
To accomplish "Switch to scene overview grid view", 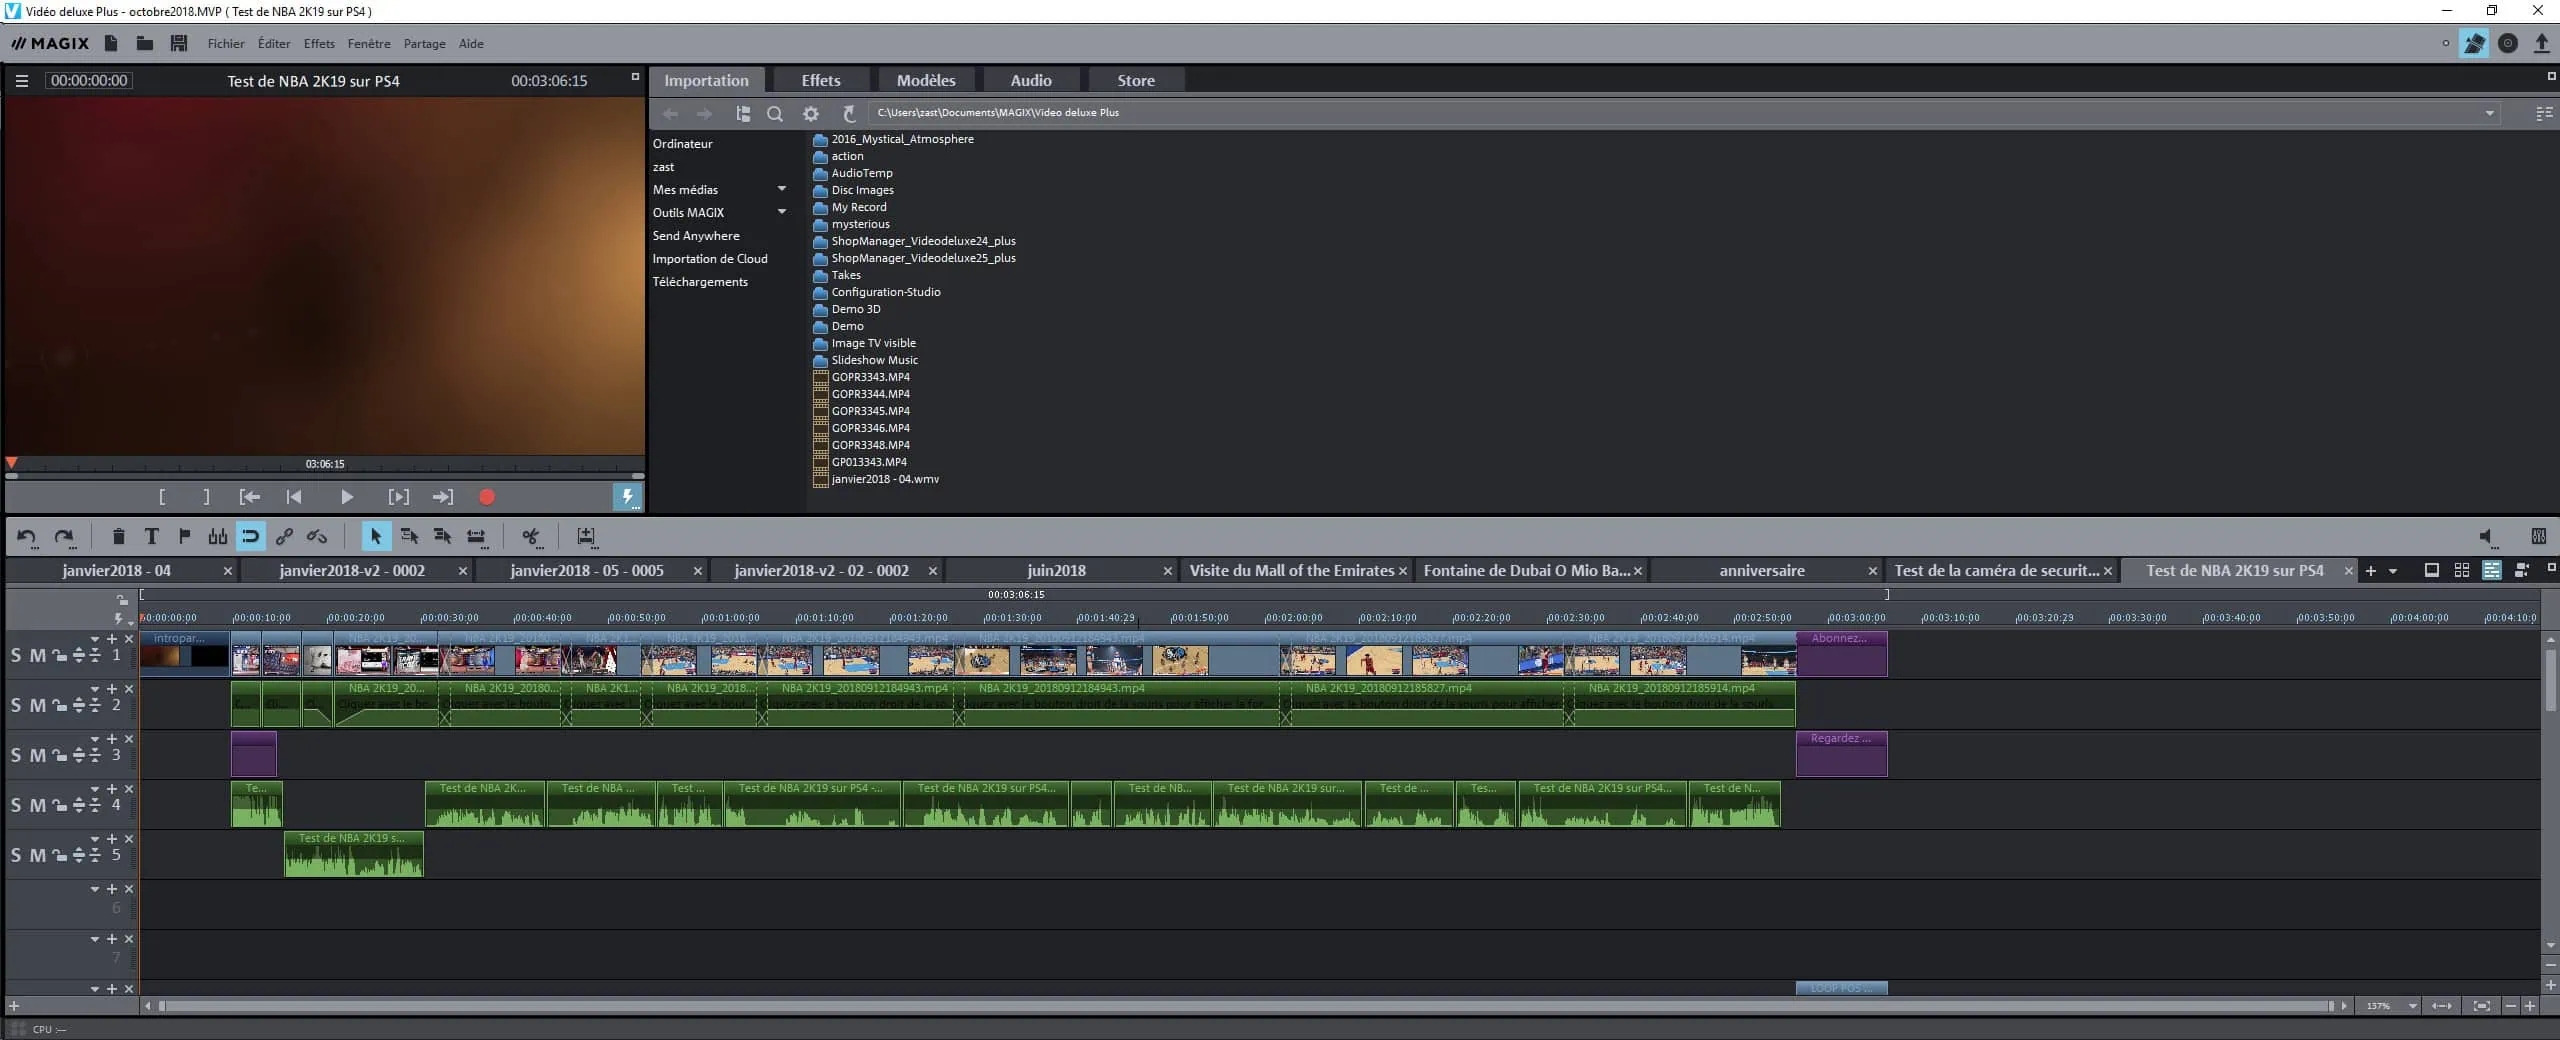I will [x=2461, y=570].
